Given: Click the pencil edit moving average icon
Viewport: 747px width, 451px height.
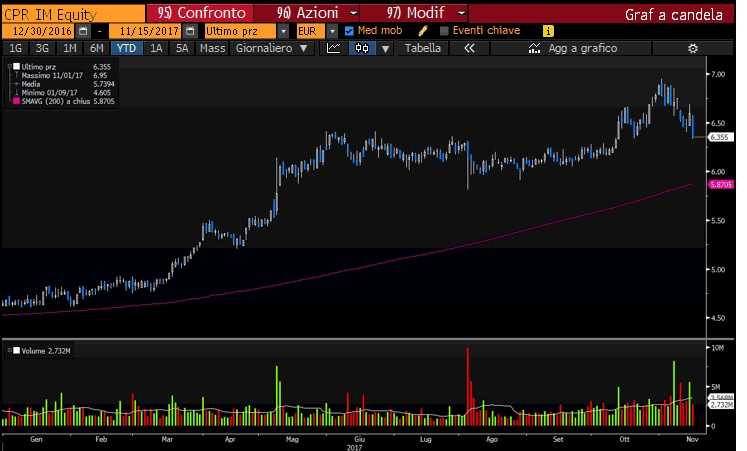Looking at the screenshot, I should click(422, 31).
